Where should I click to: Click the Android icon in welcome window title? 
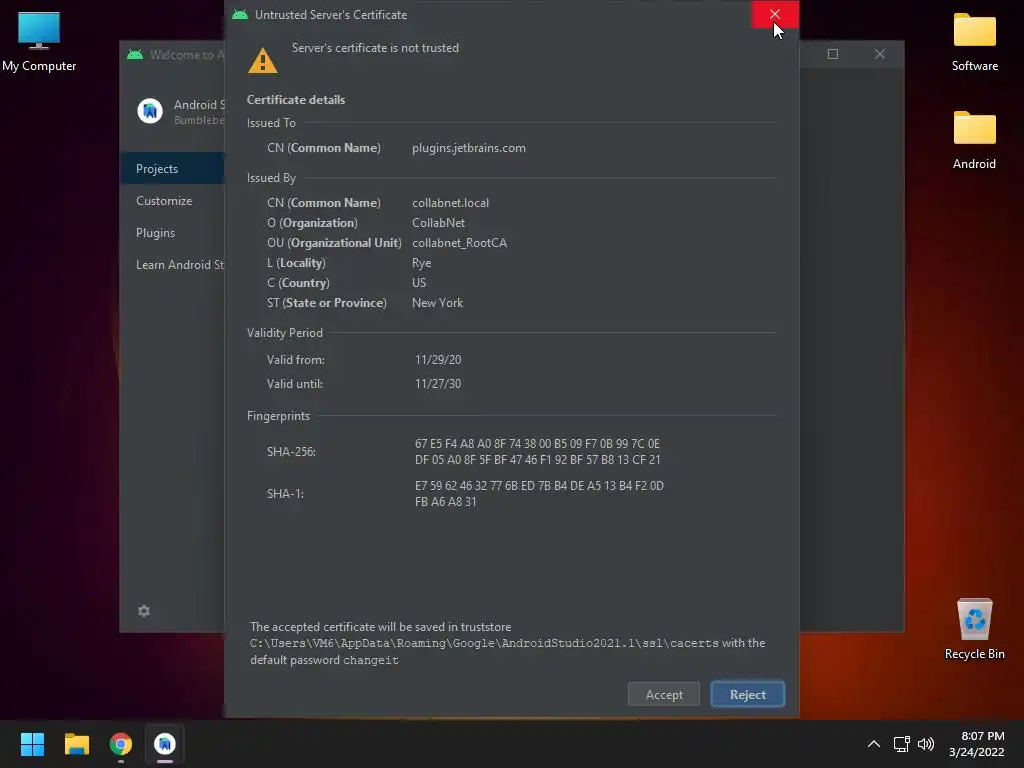pyautogui.click(x=135, y=54)
